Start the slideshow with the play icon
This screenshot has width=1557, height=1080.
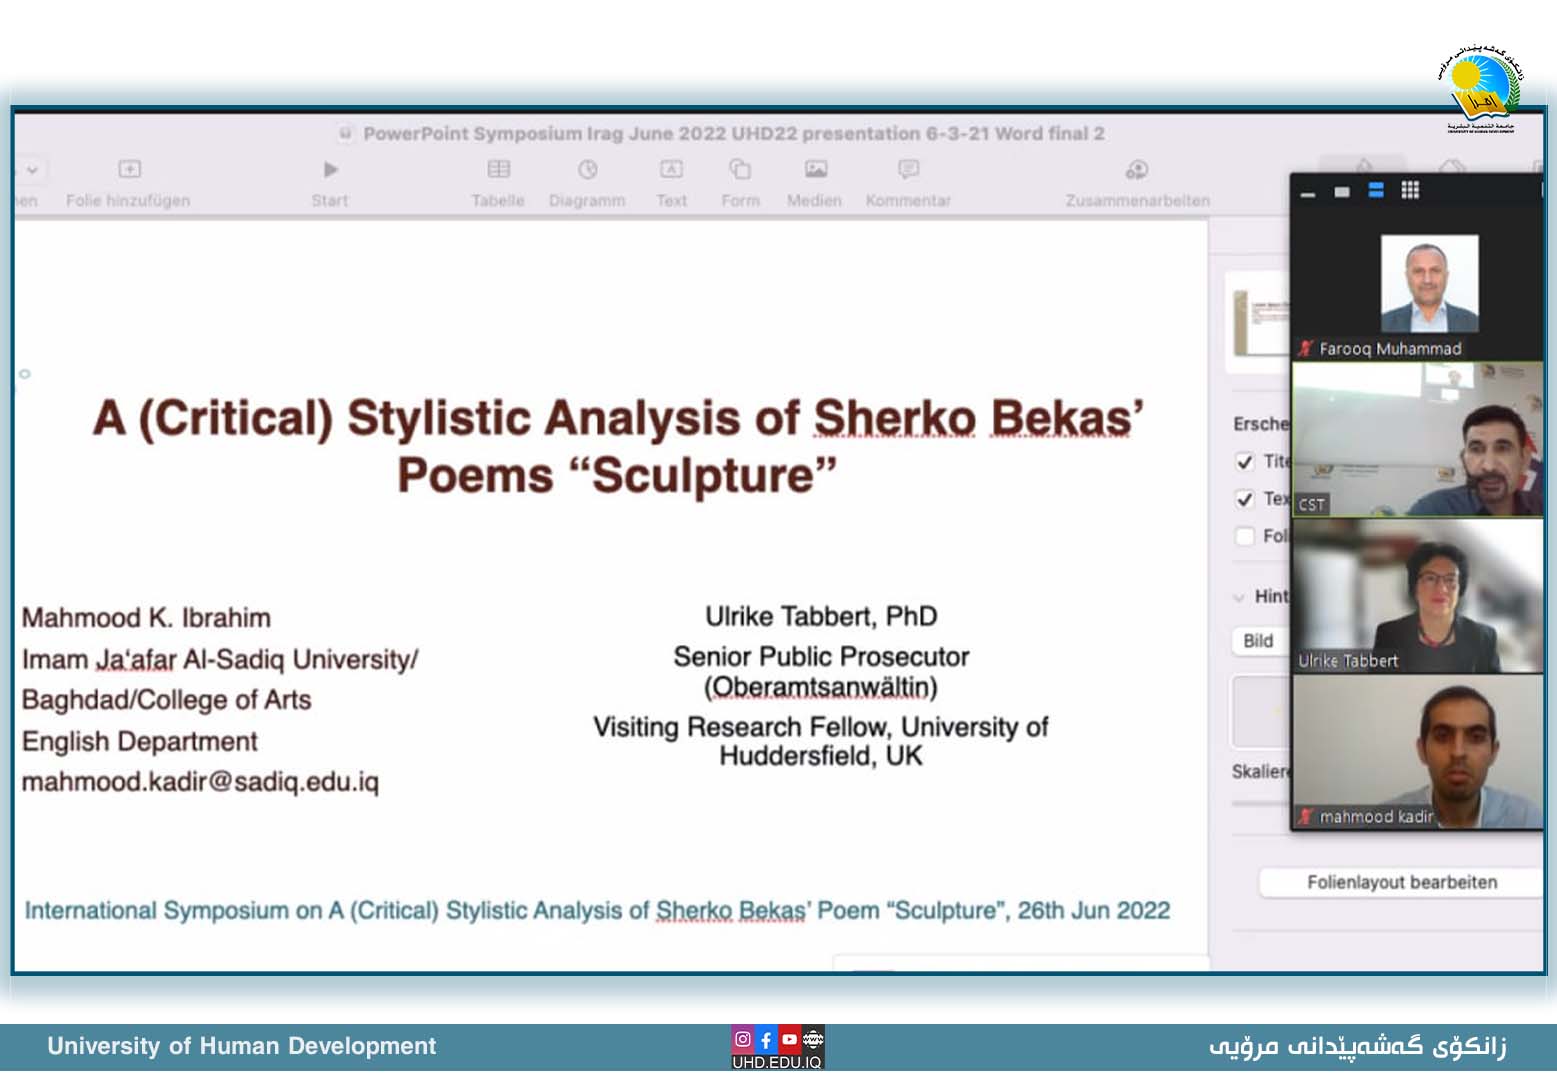tap(331, 169)
